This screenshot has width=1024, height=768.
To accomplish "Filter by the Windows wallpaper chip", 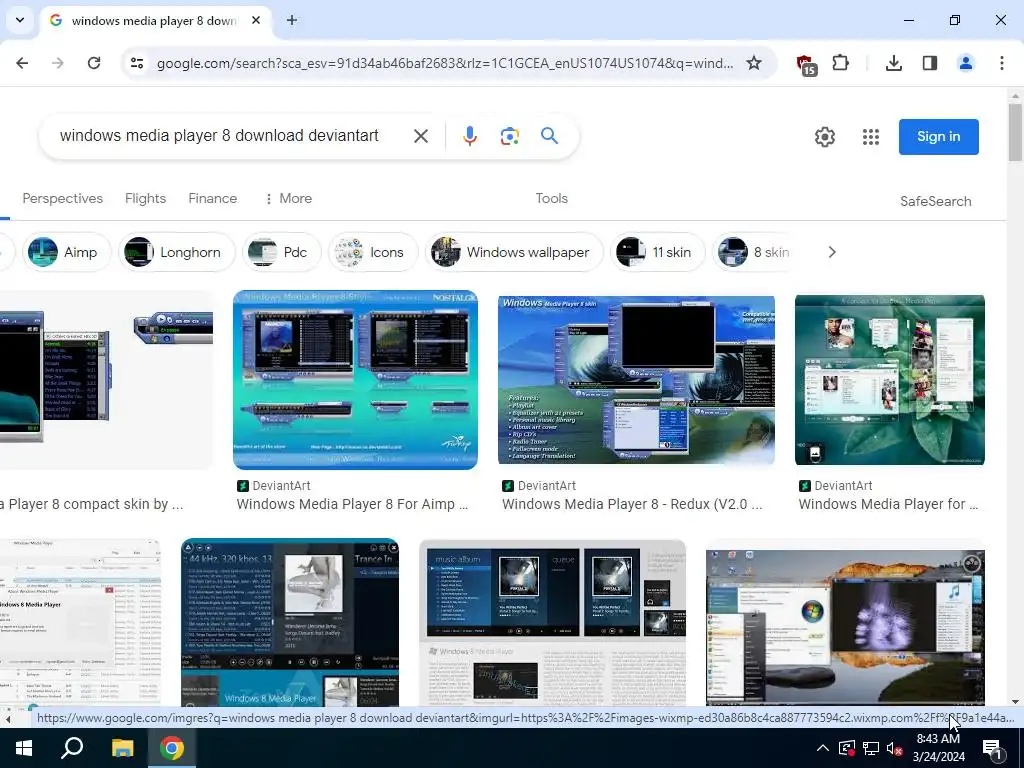I will click(514, 252).
